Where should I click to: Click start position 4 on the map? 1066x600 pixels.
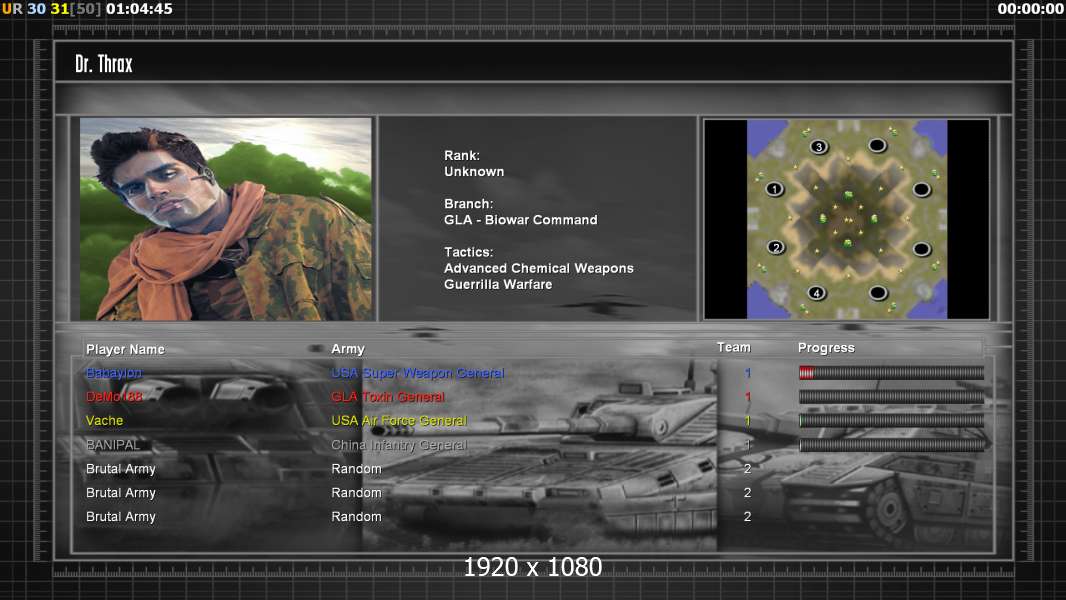pos(816,293)
